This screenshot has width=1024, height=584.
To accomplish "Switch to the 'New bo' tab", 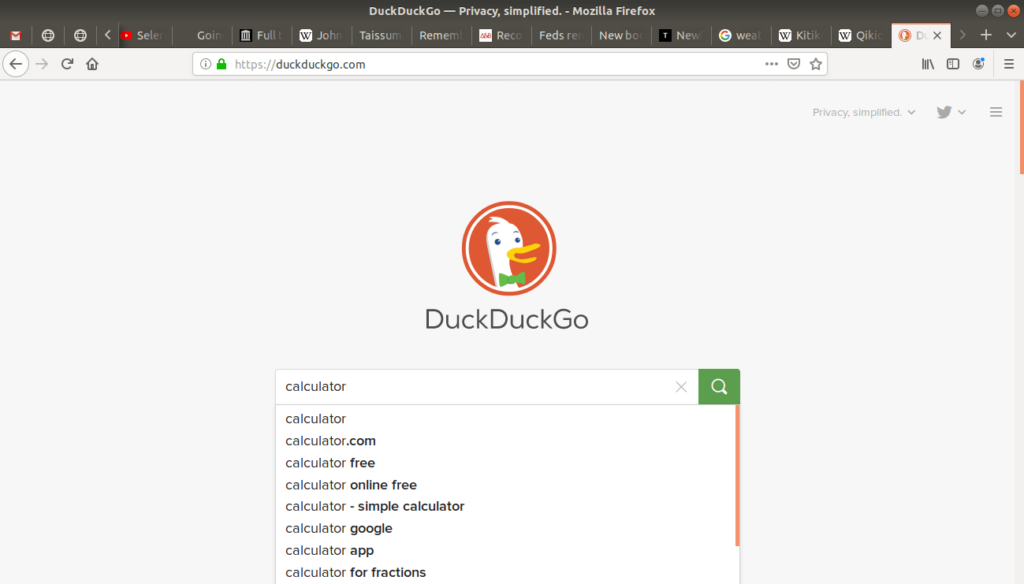I will pyautogui.click(x=621, y=35).
